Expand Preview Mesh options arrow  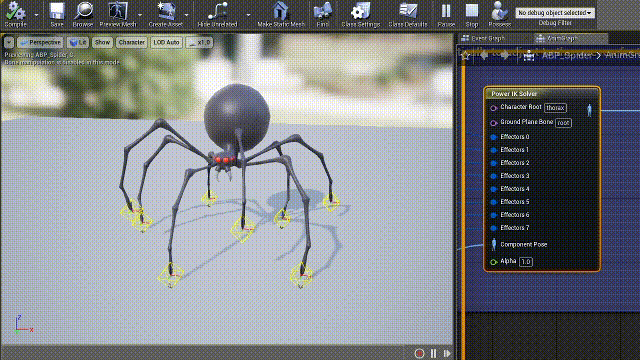(x=140, y=15)
